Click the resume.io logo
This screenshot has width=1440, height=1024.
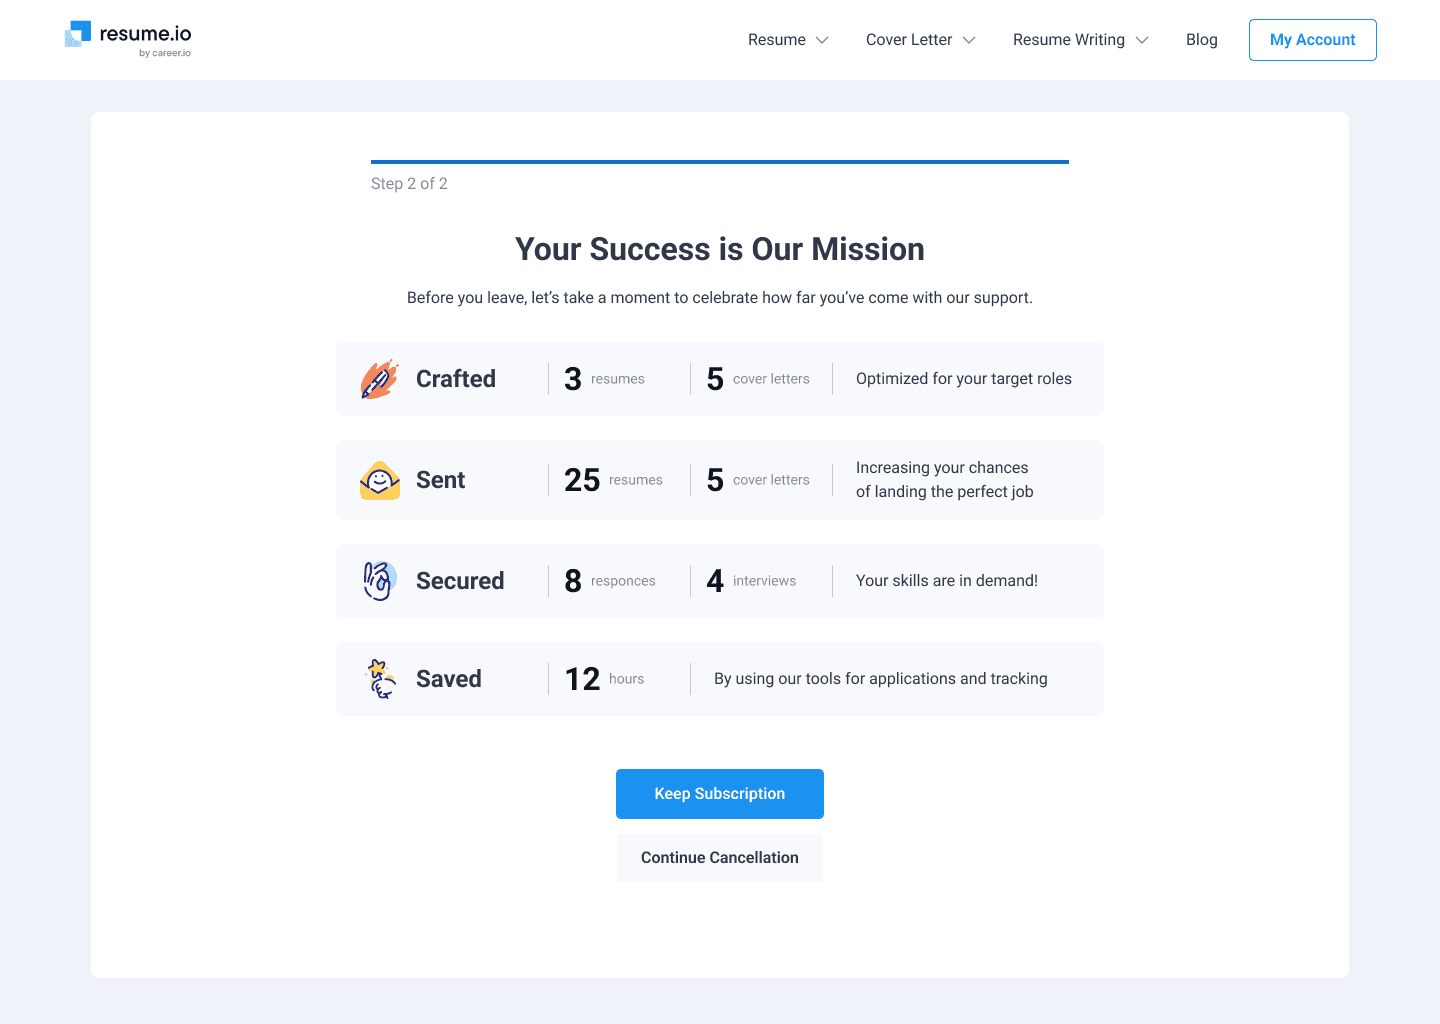[127, 38]
